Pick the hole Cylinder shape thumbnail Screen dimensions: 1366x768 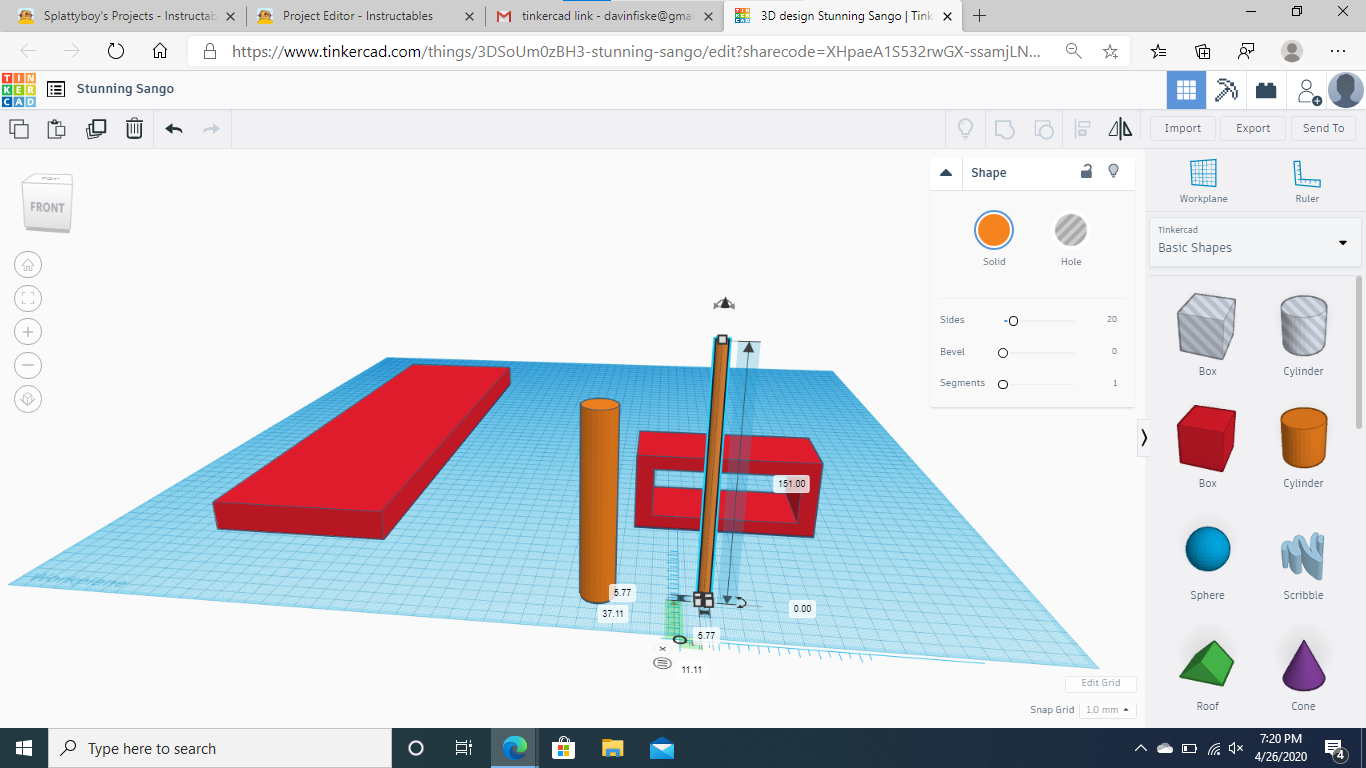[1303, 326]
